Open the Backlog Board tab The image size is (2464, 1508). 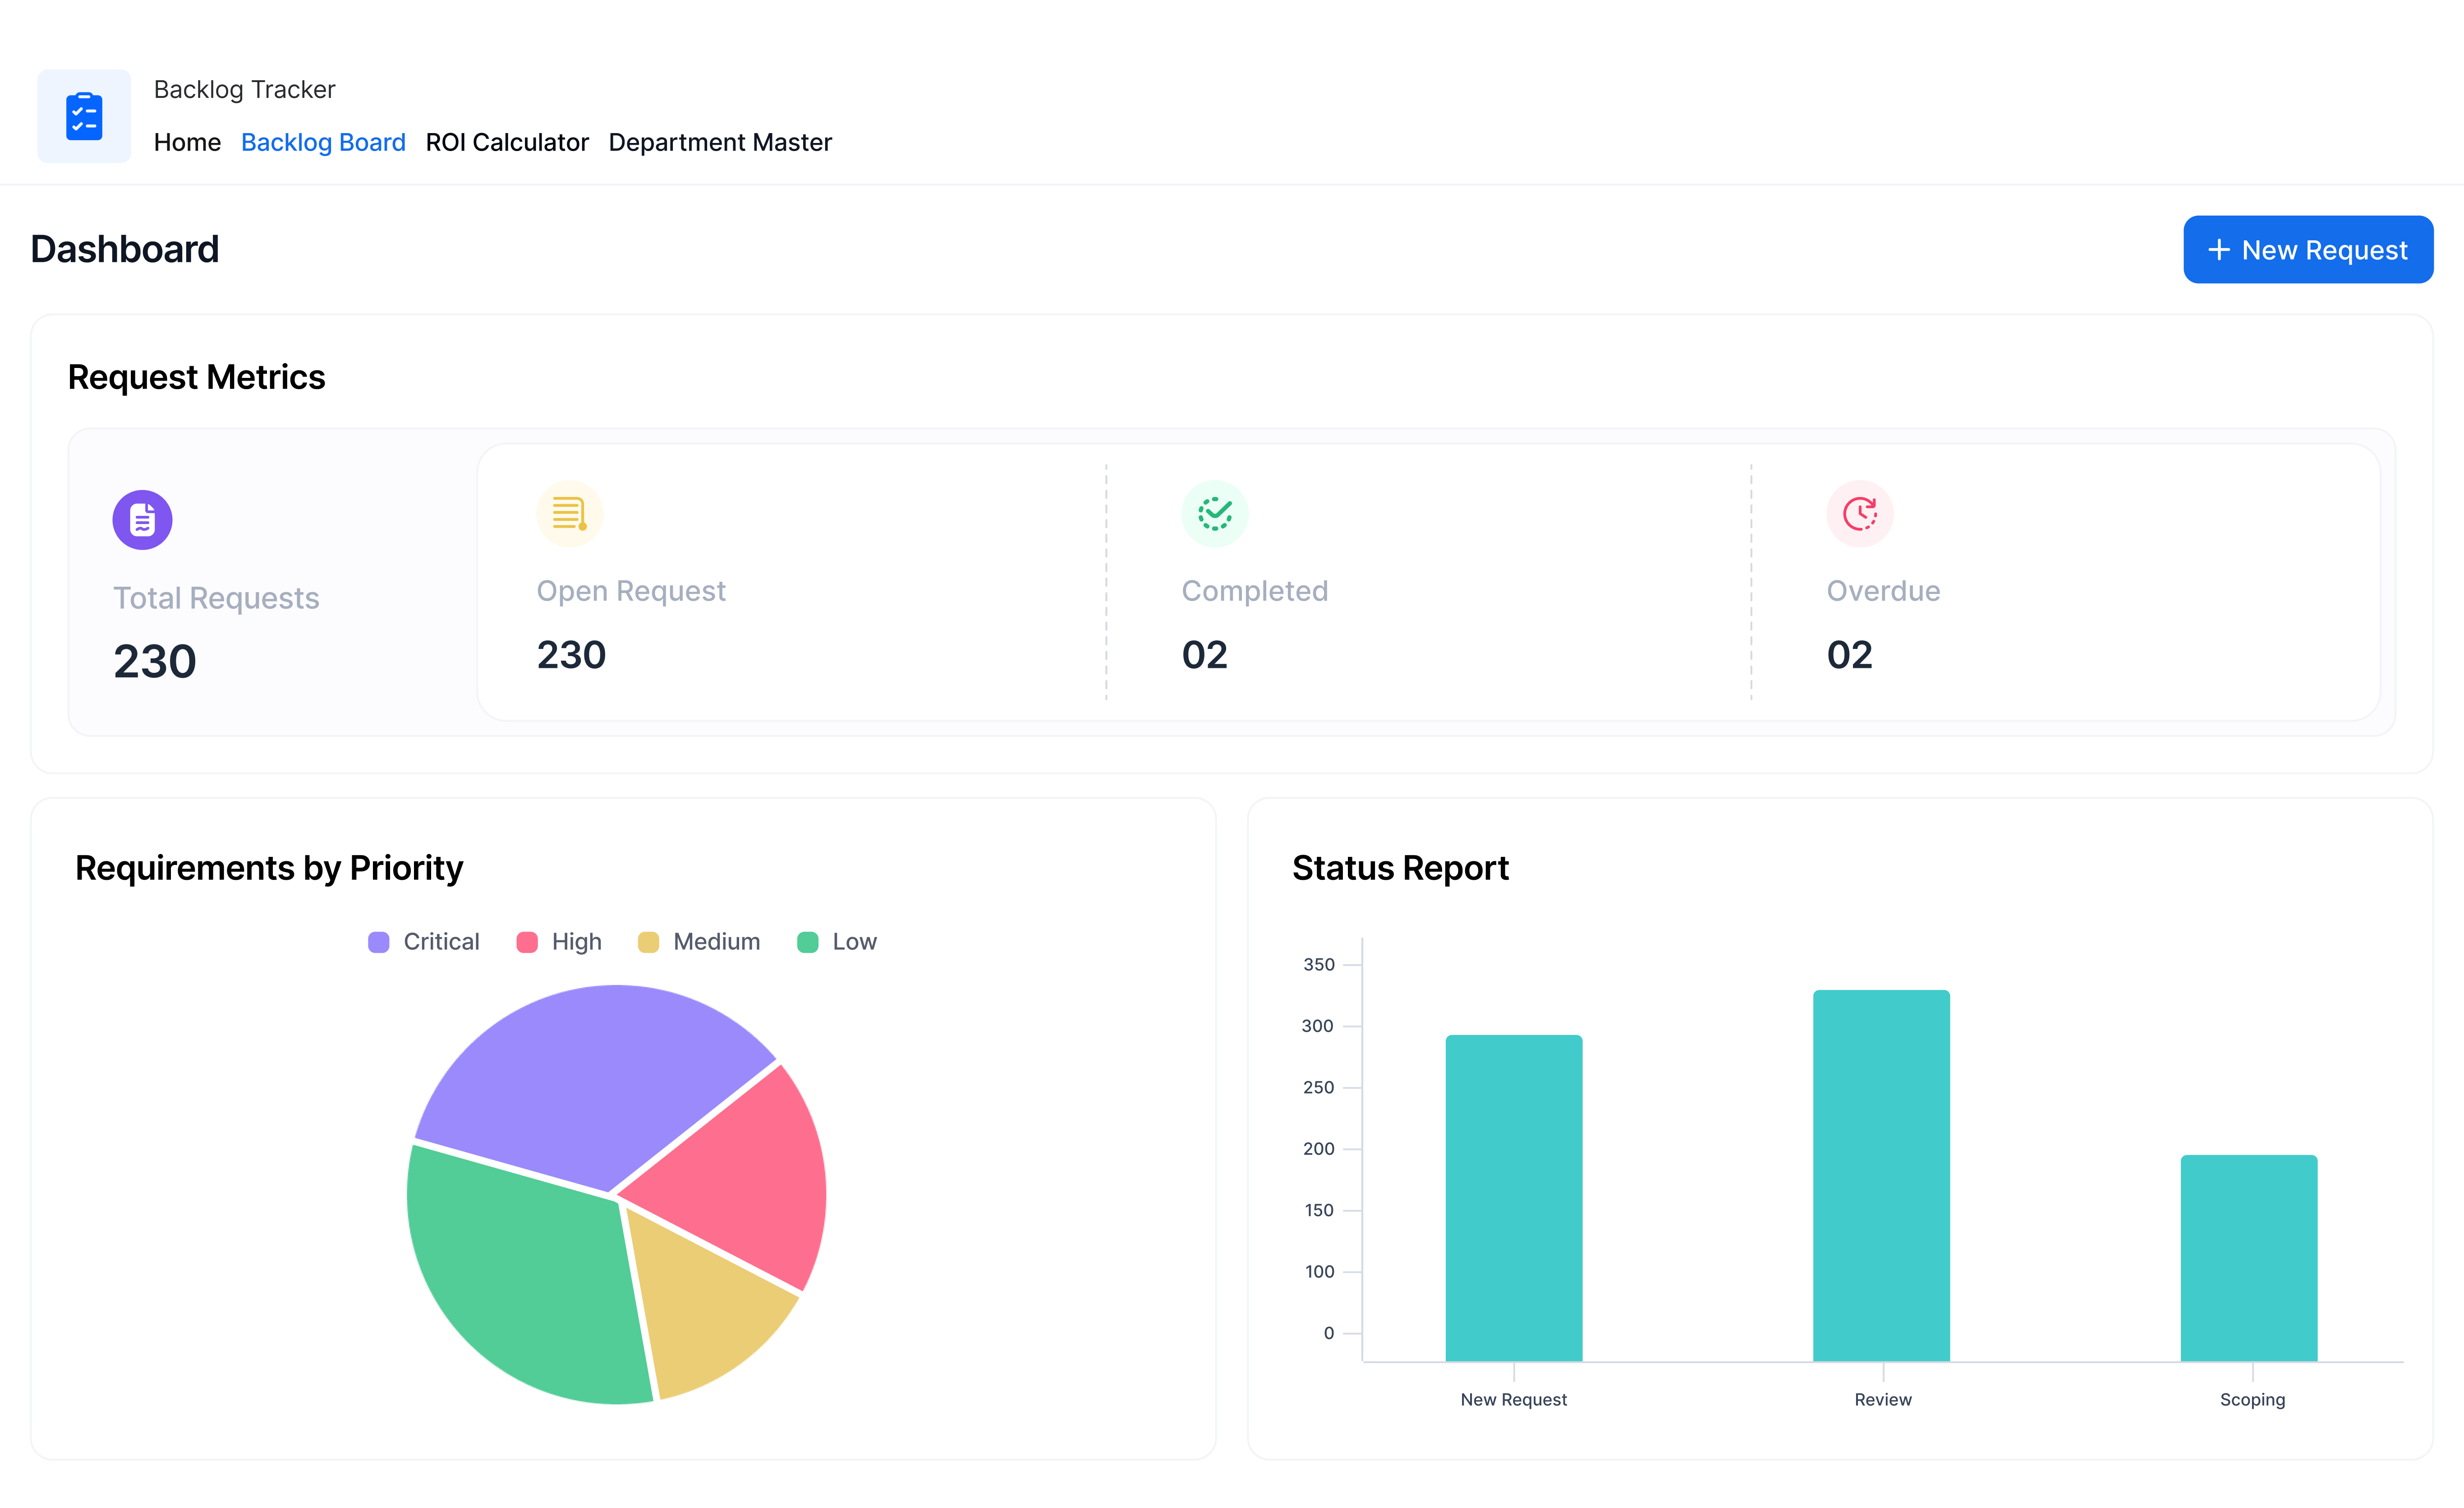pyautogui.click(x=323, y=141)
